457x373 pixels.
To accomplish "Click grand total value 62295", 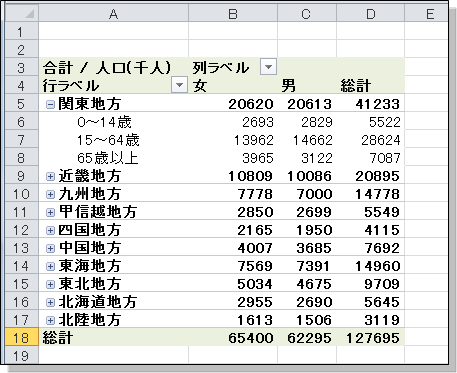I will [310, 338].
